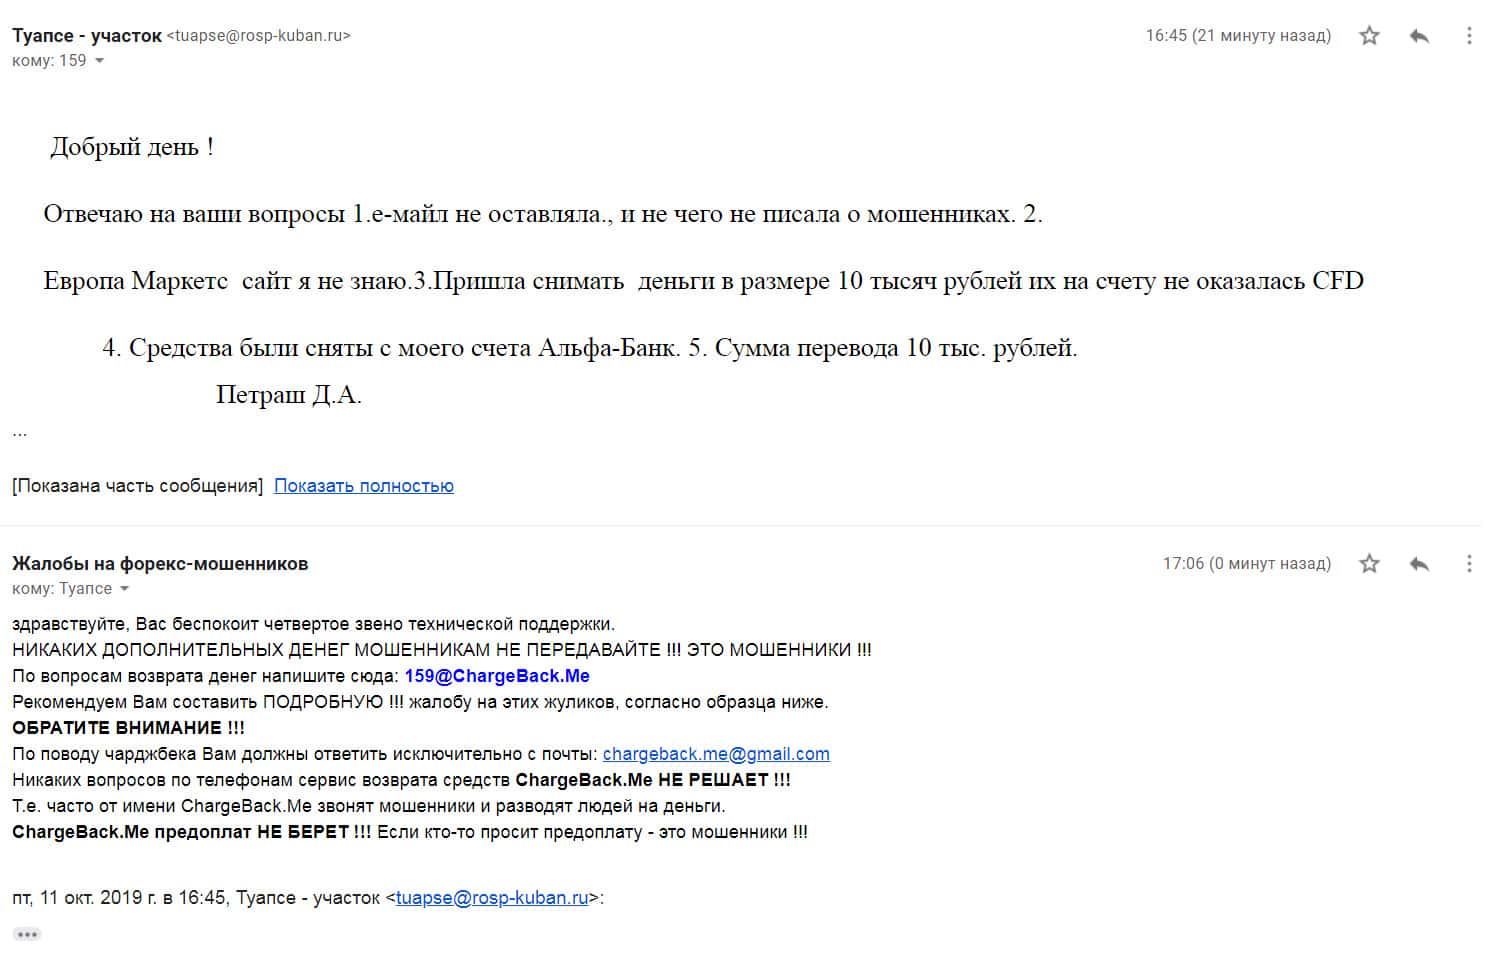Click the '16:45 (21 минуту назад)' timestamp

pos(1238,36)
